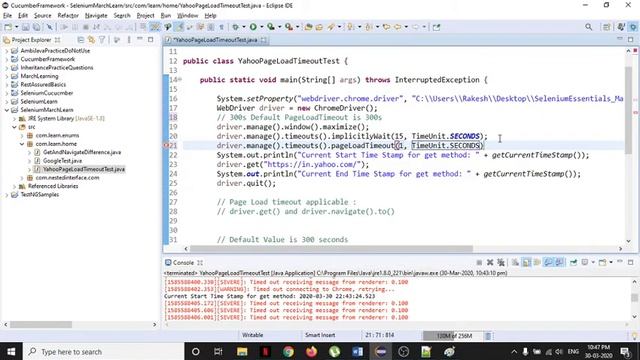Select the YahooPageLoadTimeoutTest.java editor tab
This screenshot has height=360, width=640.
[x=216, y=40]
